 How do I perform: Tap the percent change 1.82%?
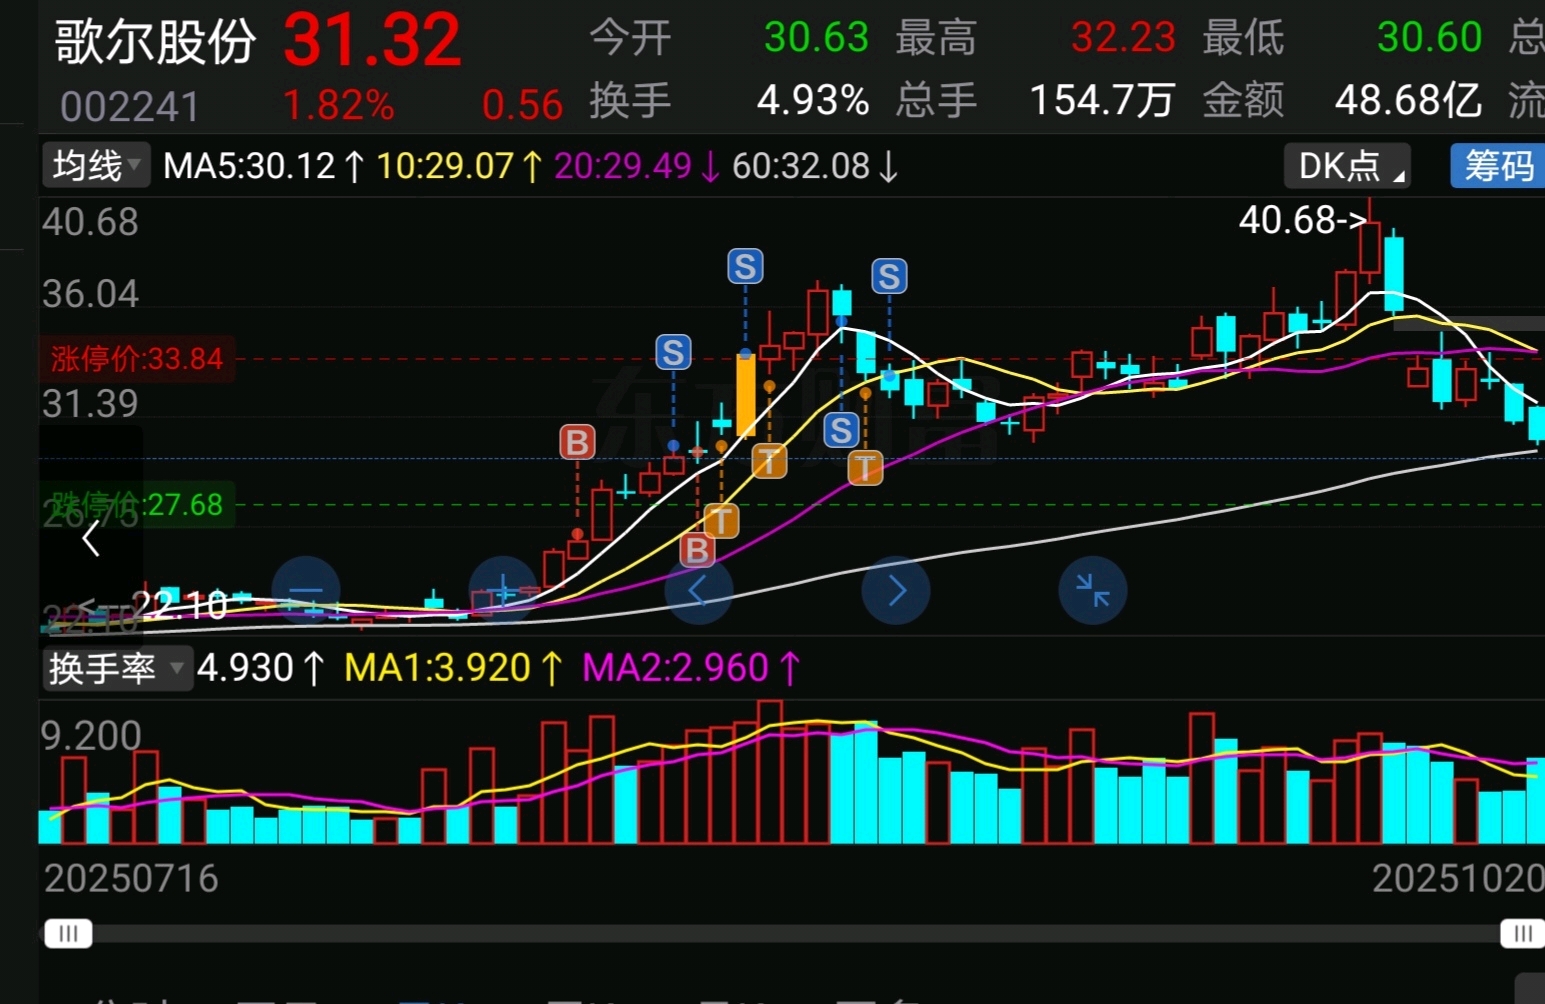(339, 105)
